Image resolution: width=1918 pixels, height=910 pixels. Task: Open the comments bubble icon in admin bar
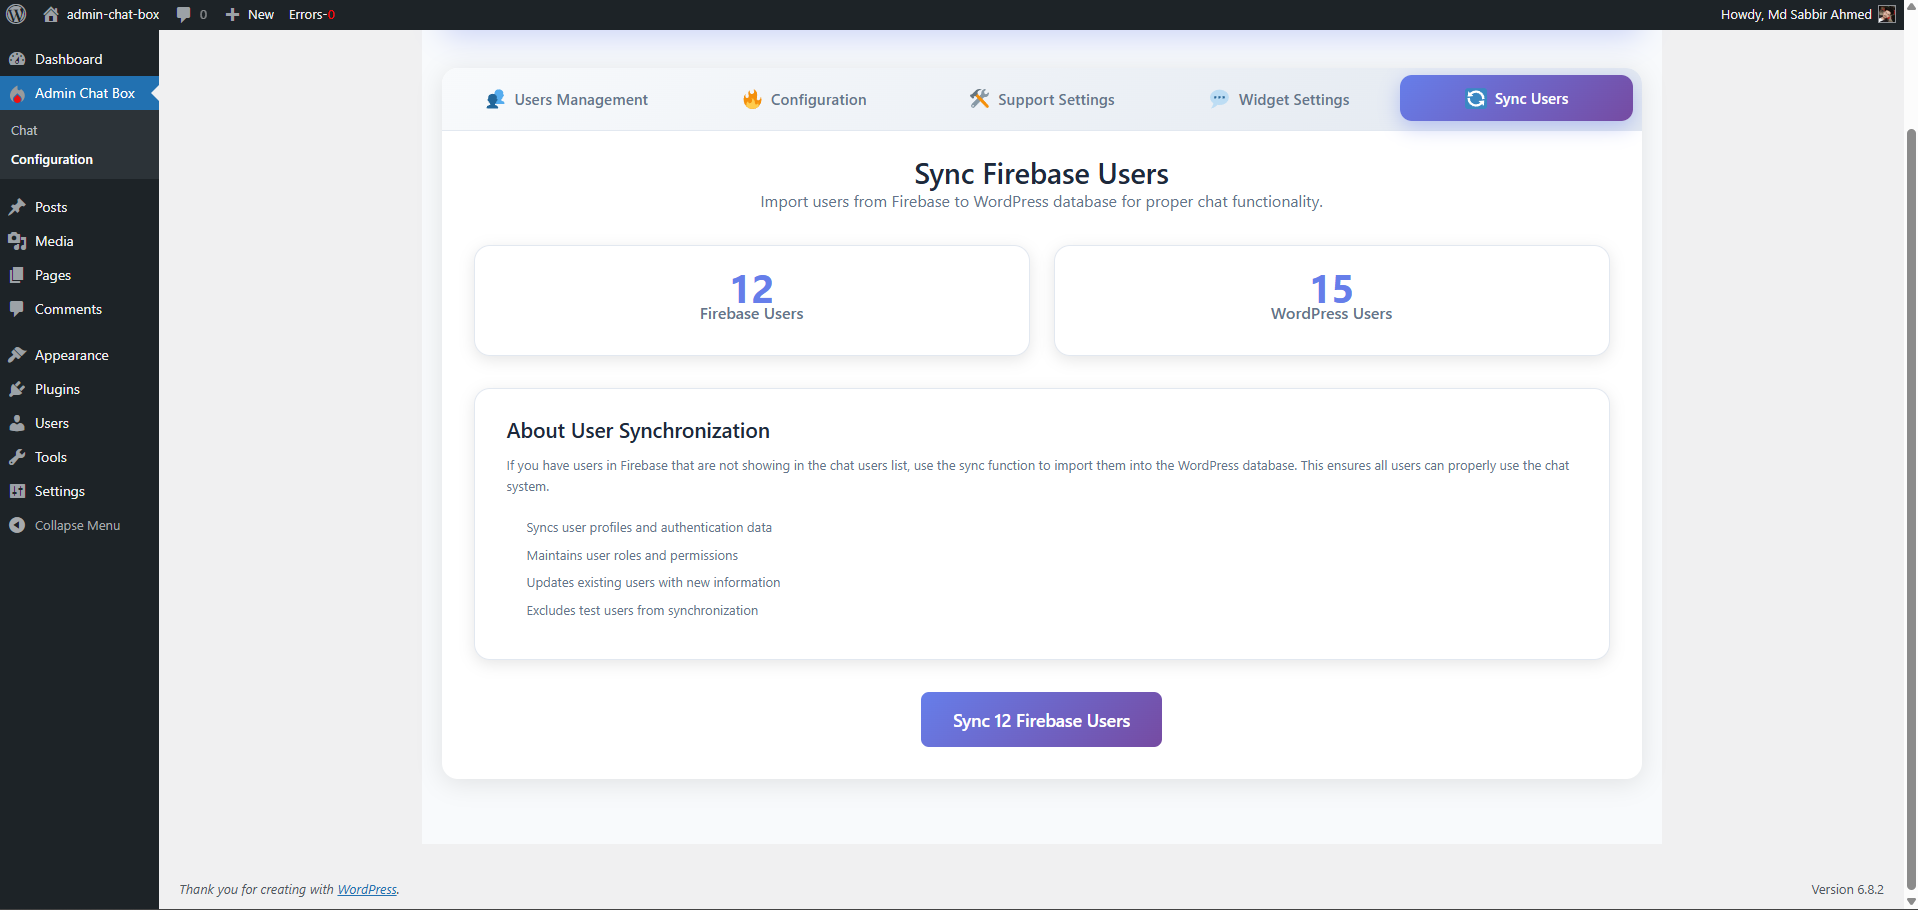tap(183, 14)
